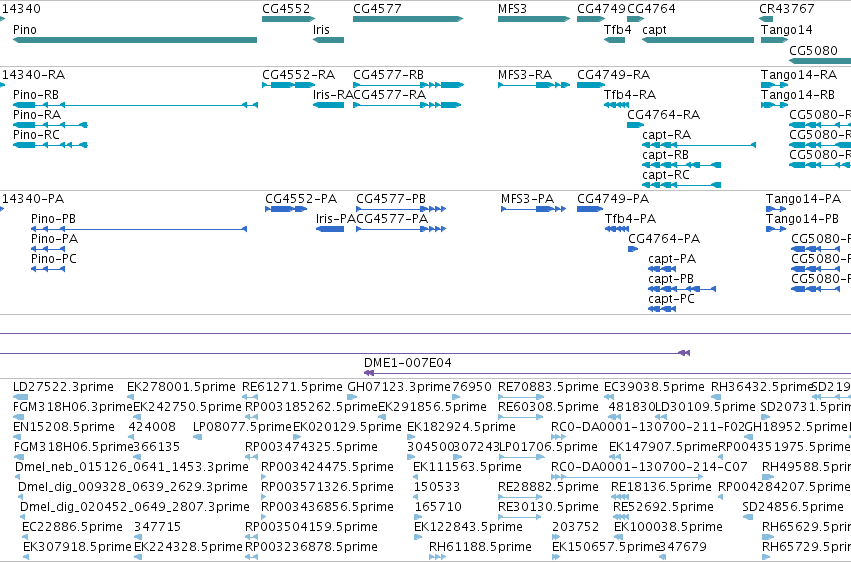
Task: Click protein Pino-PC
Action: click(48, 269)
